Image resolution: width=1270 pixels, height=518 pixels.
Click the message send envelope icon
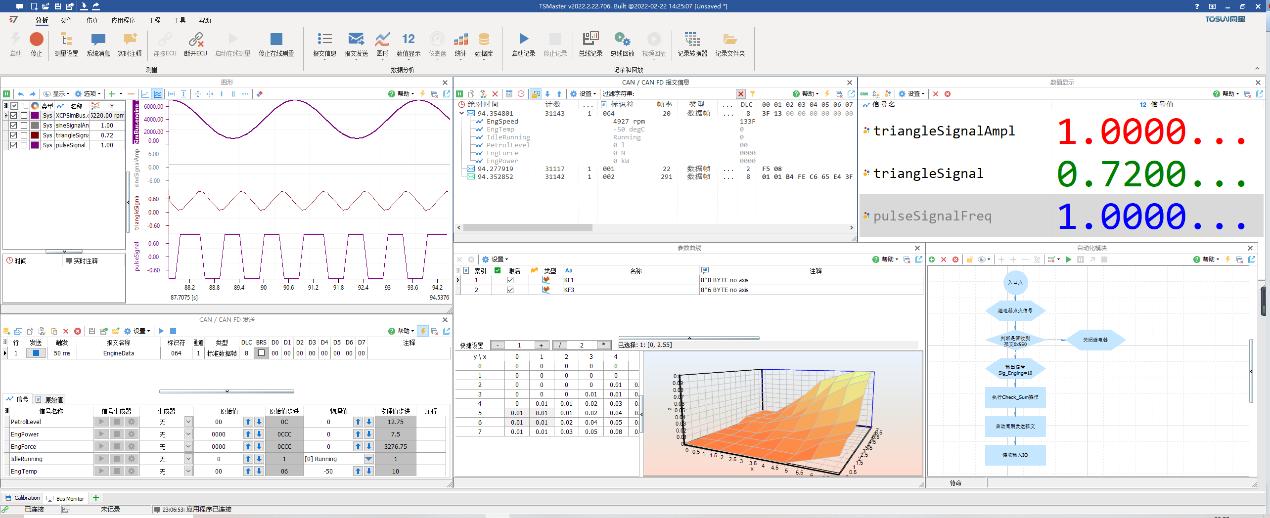click(355, 39)
